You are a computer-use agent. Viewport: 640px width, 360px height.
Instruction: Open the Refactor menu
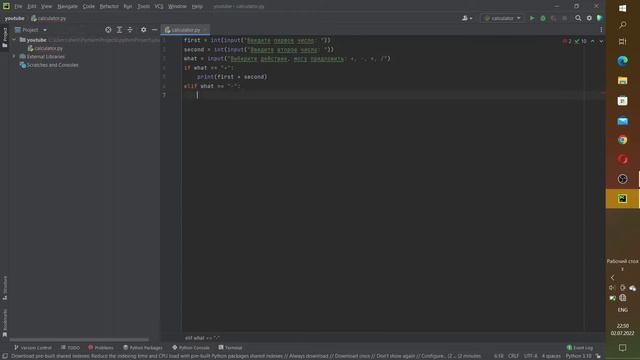coord(109,7)
